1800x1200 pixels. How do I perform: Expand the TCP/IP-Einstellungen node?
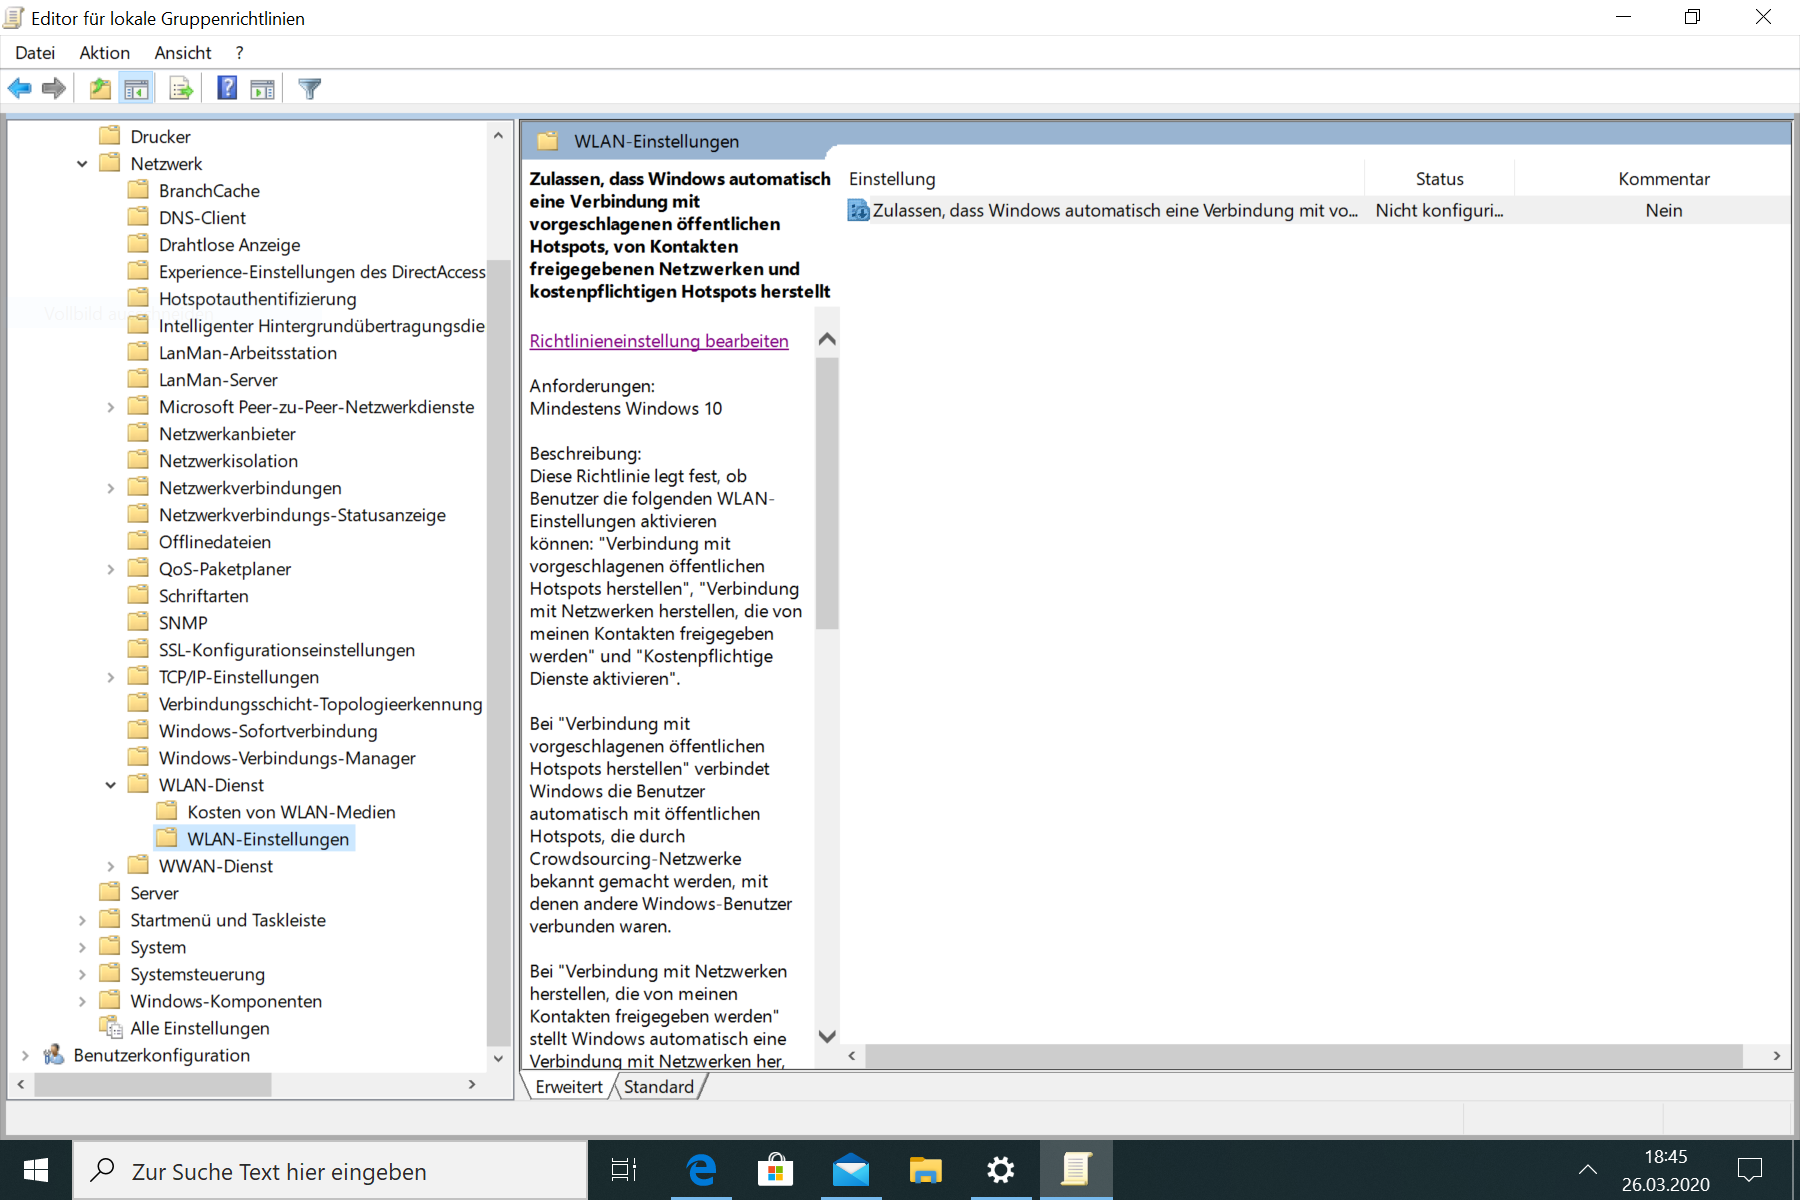110,676
